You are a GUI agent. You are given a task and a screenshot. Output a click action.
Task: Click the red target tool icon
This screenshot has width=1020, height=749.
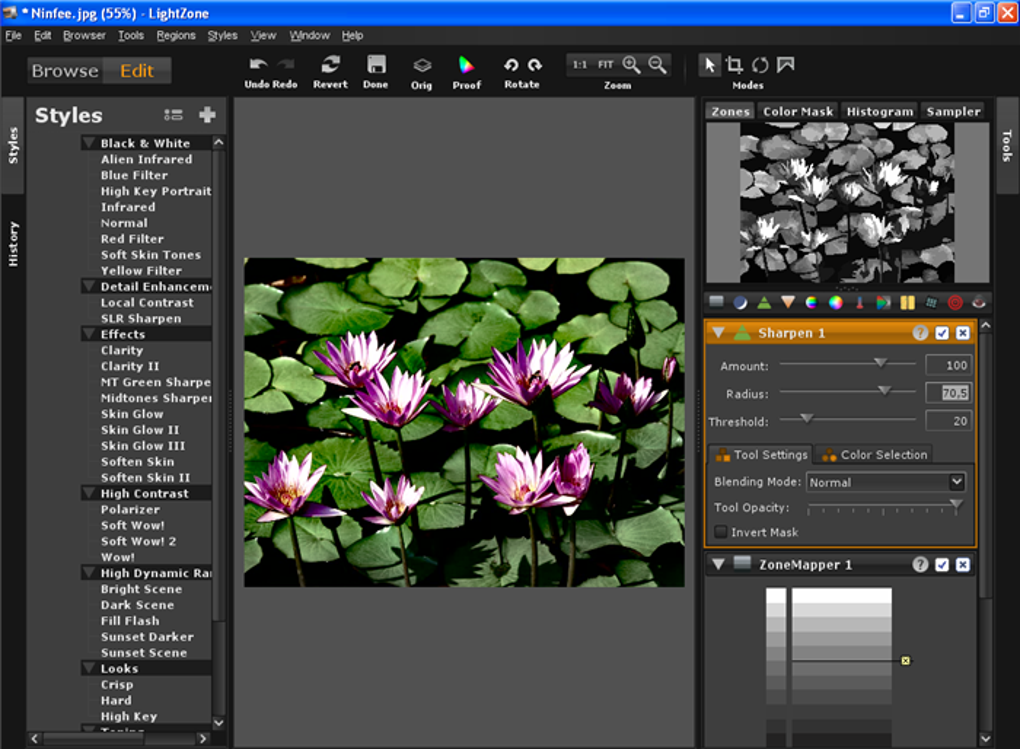955,302
